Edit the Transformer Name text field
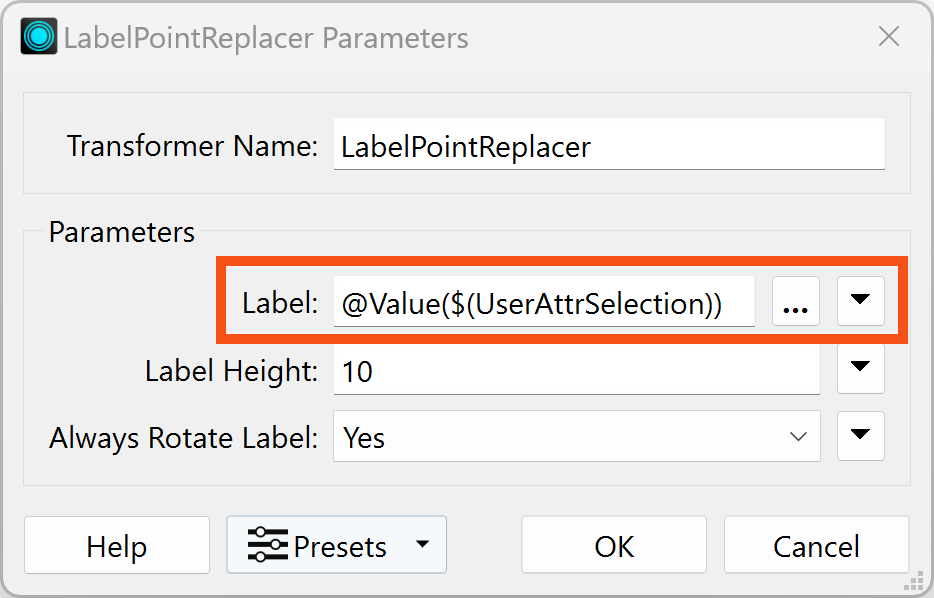 pyautogui.click(x=608, y=145)
